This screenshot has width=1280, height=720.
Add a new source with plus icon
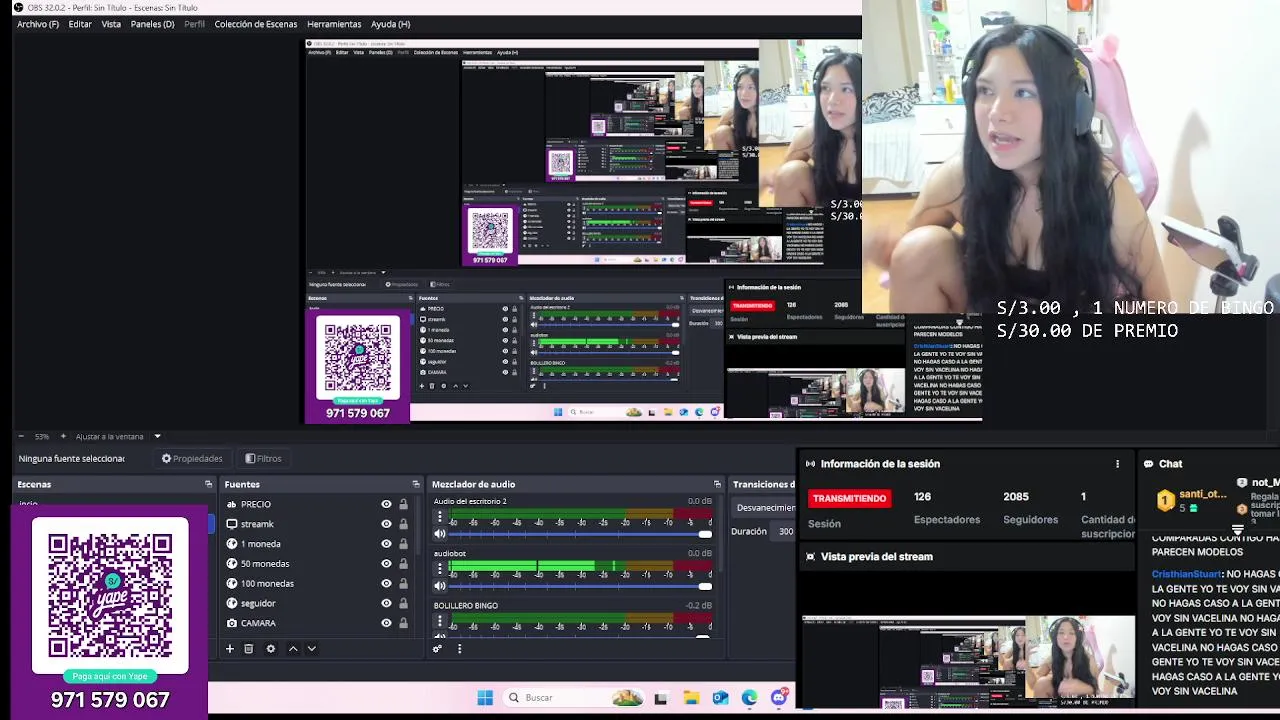[x=229, y=649]
